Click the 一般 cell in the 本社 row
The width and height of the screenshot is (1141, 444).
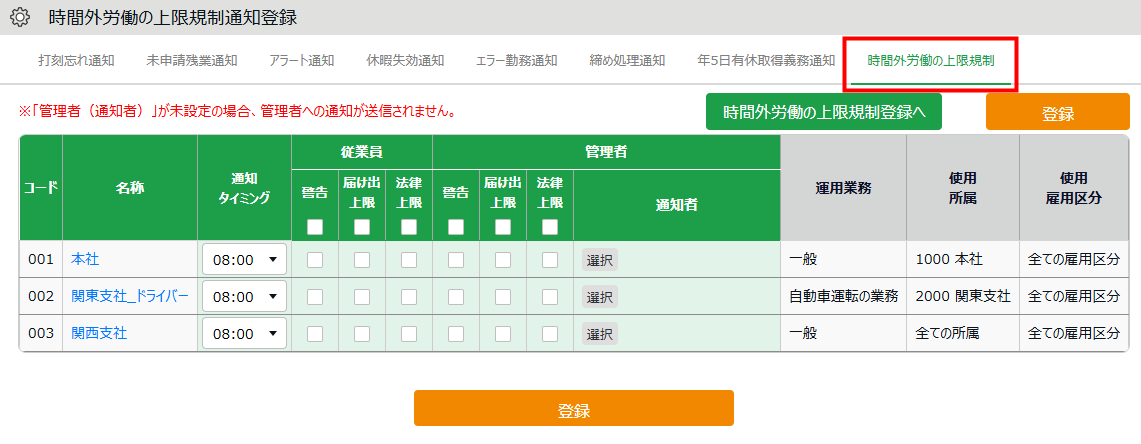tap(843, 259)
